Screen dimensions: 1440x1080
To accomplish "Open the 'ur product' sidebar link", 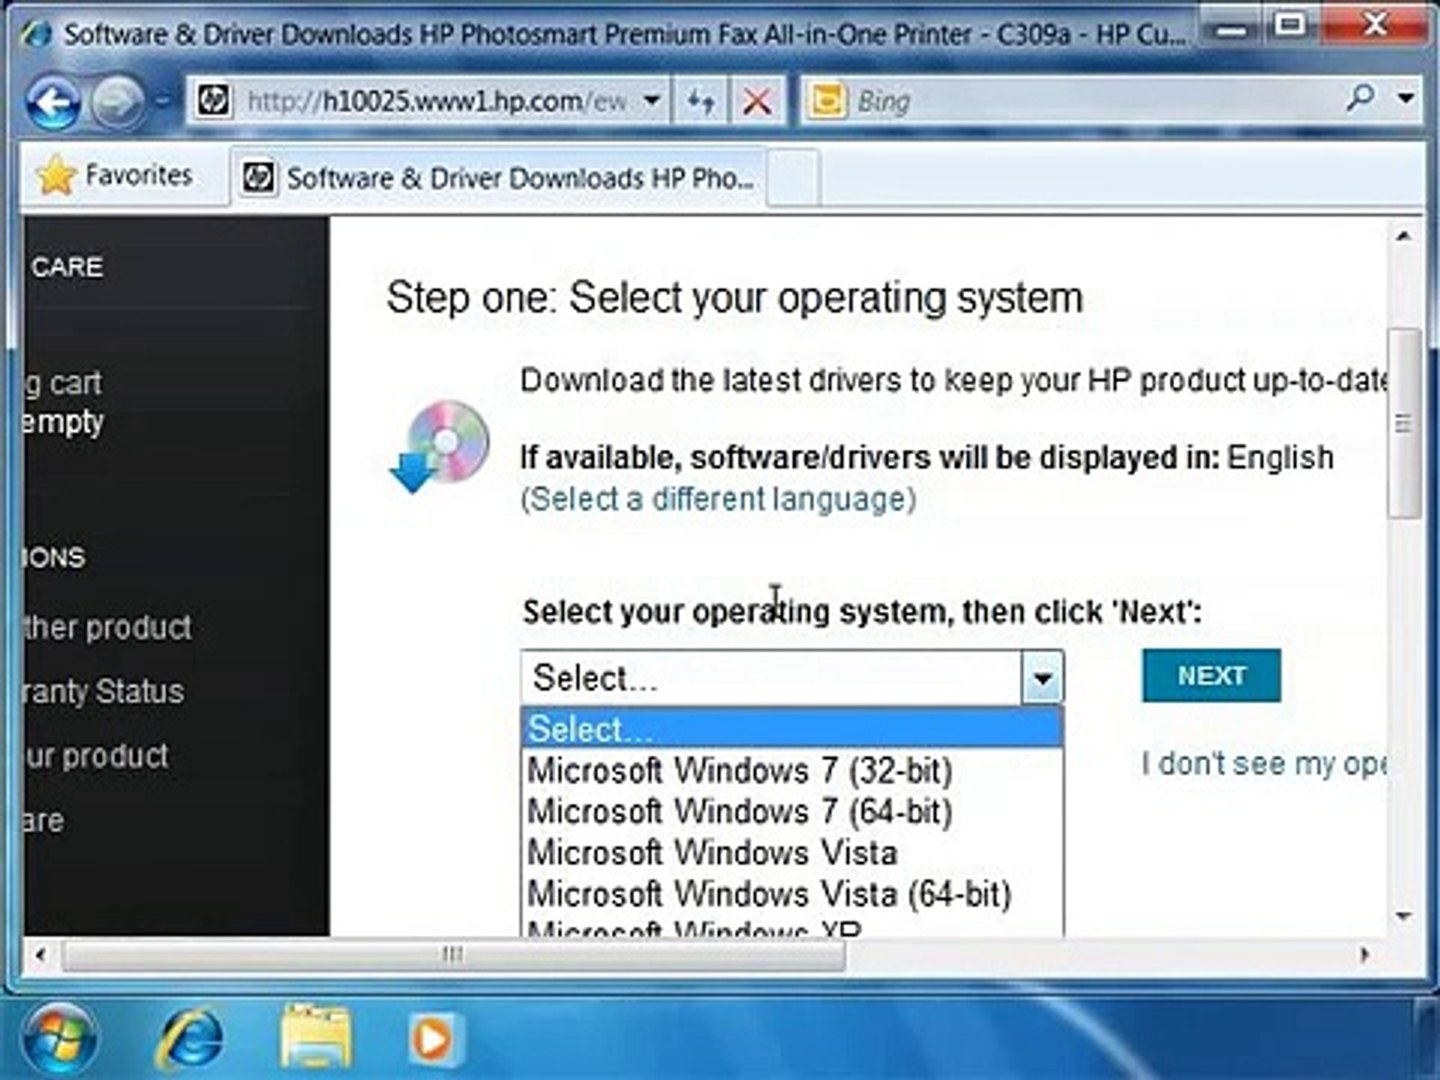I will [x=97, y=755].
